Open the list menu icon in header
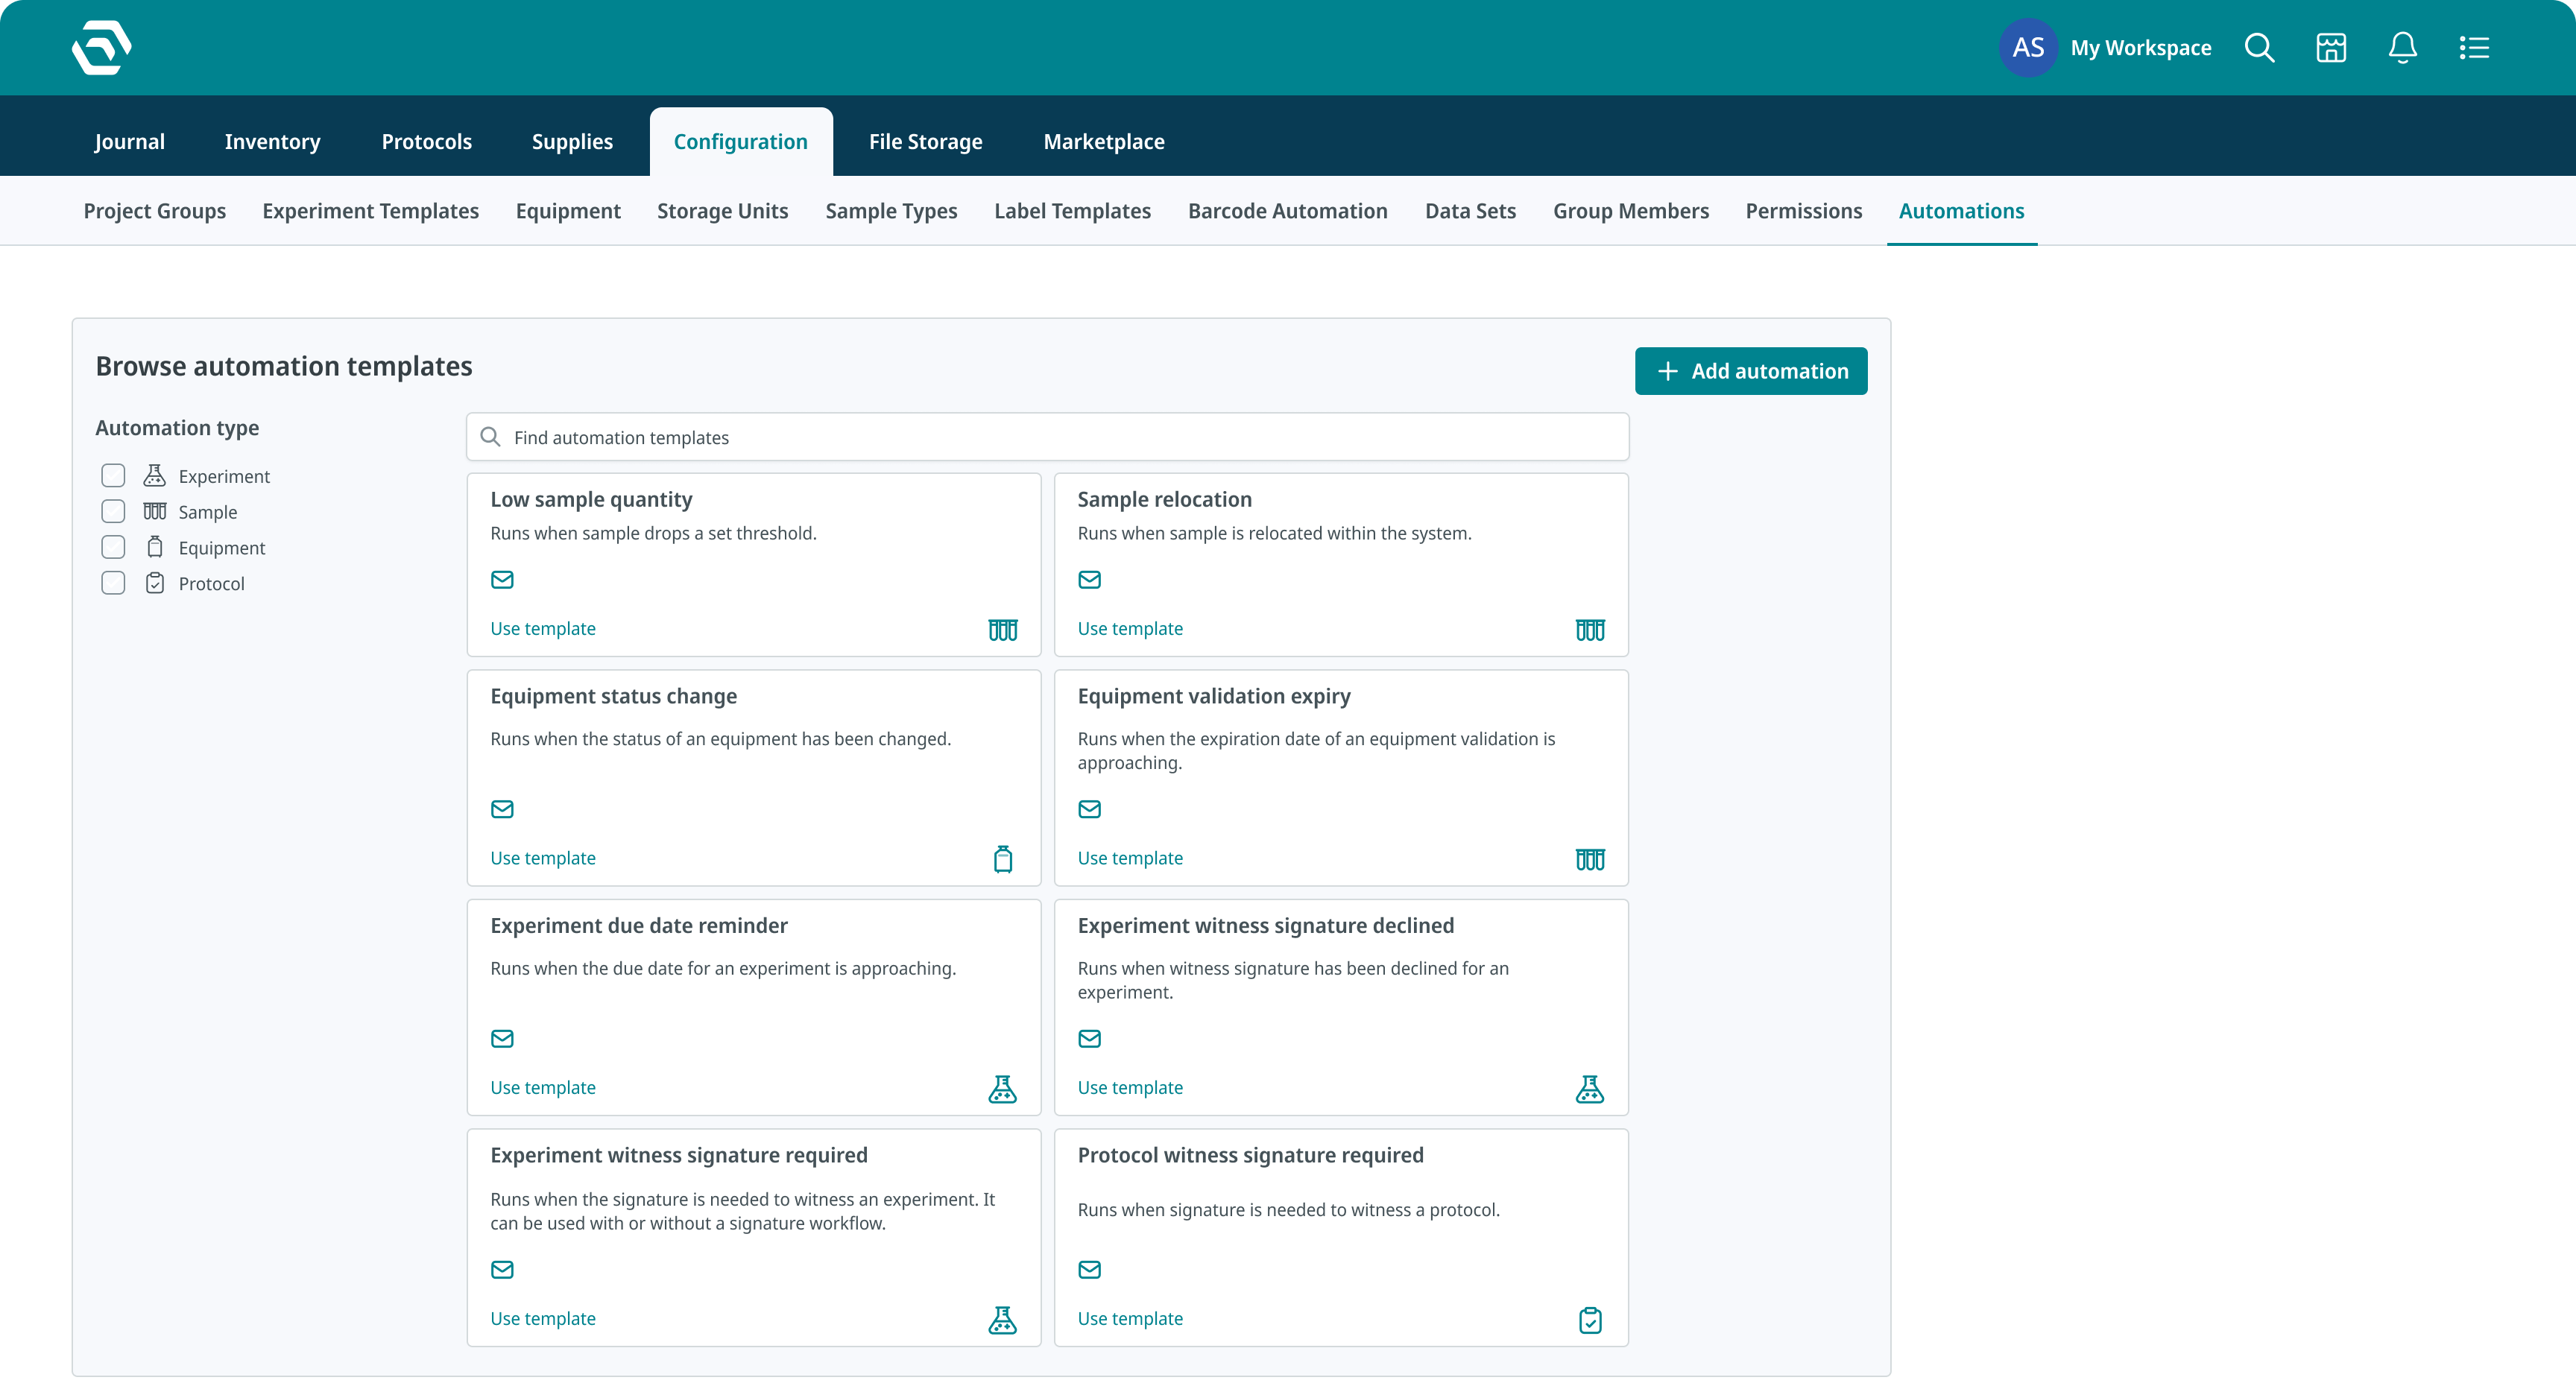 [x=2474, y=48]
